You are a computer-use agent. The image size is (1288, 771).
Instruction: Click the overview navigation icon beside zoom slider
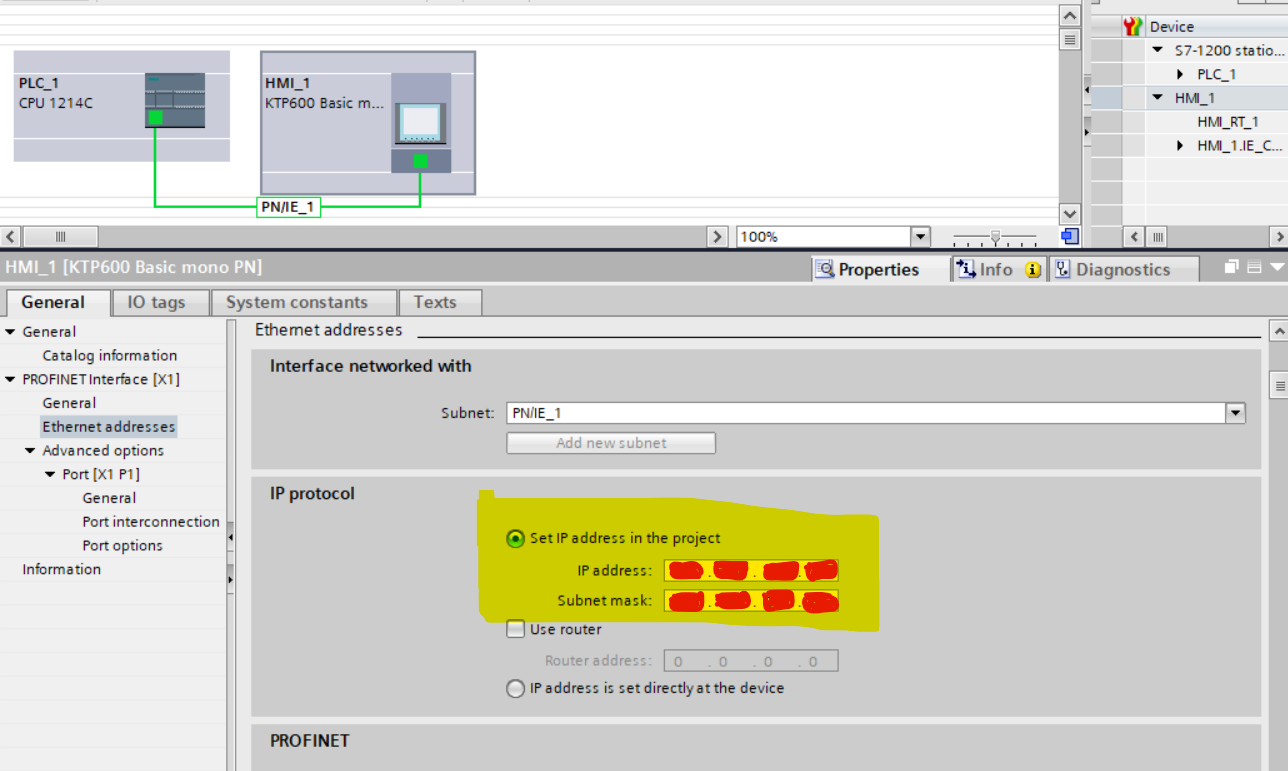(1070, 237)
